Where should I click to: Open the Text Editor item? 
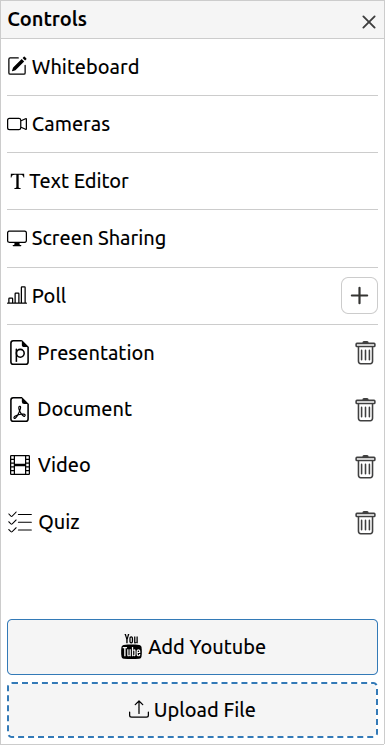(192, 181)
